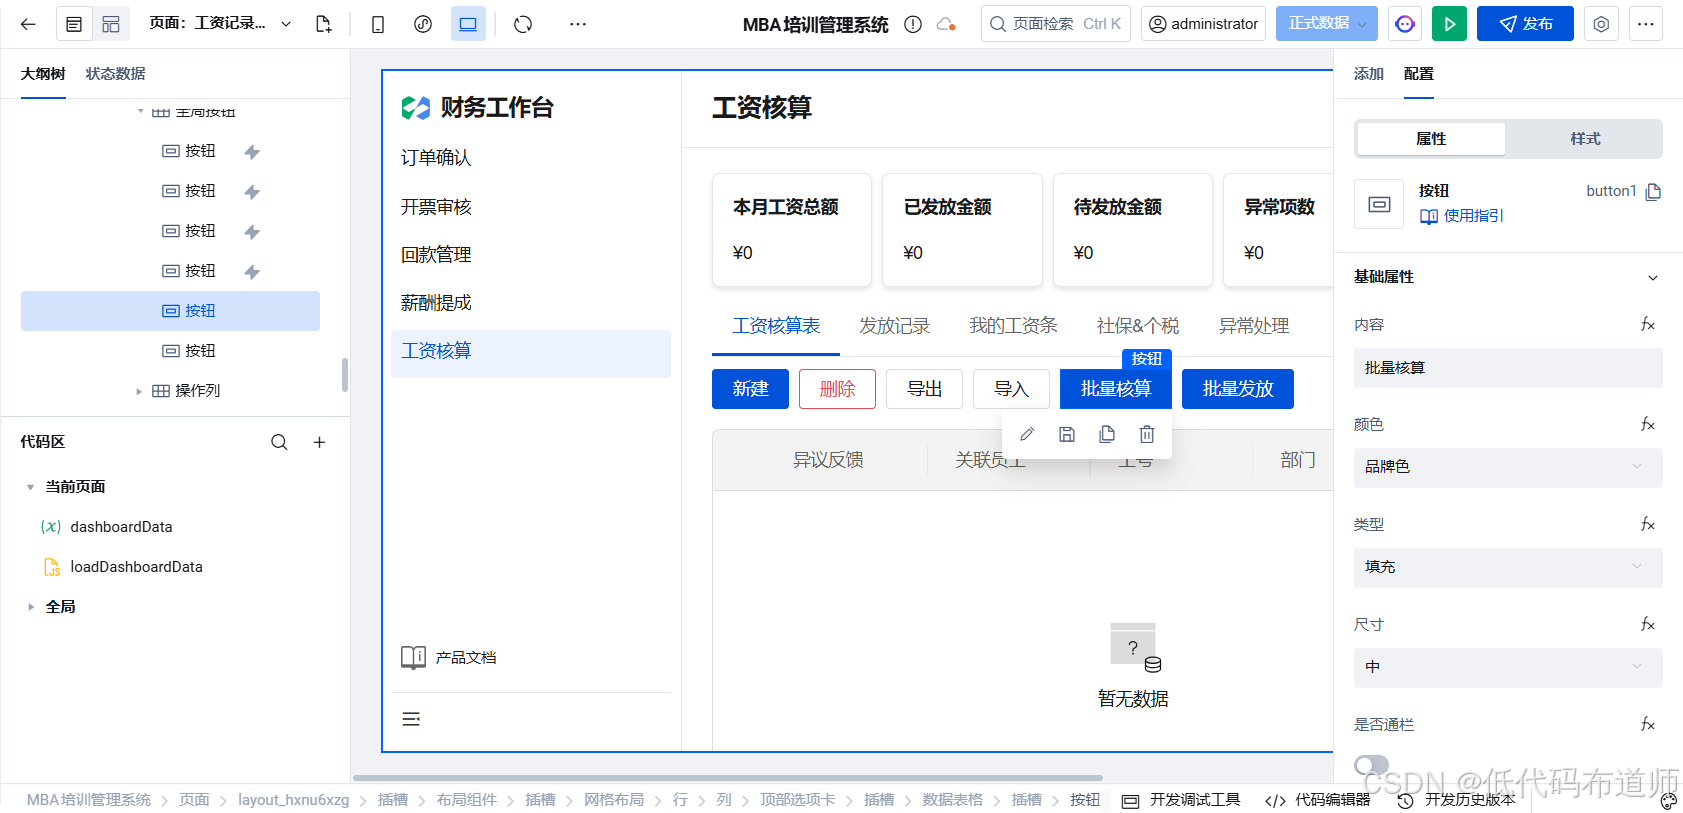Viewport: 1683px width, 813px height.
Task: Open 开发调试工具 in the status bar
Action: coord(1181,800)
